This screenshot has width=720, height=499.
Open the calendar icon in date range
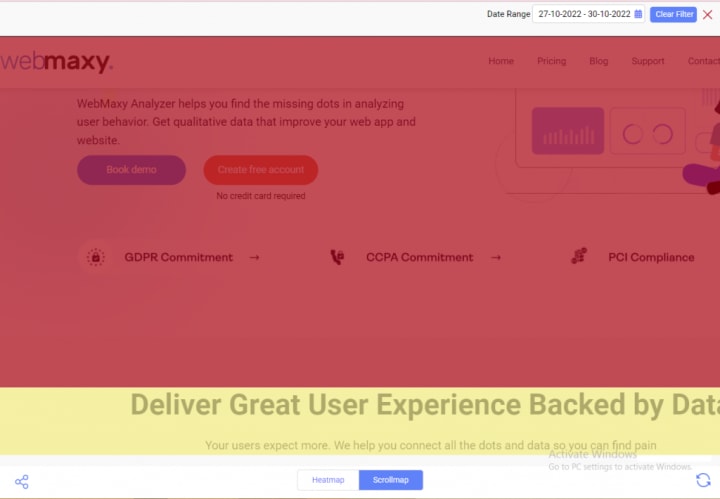tap(638, 14)
